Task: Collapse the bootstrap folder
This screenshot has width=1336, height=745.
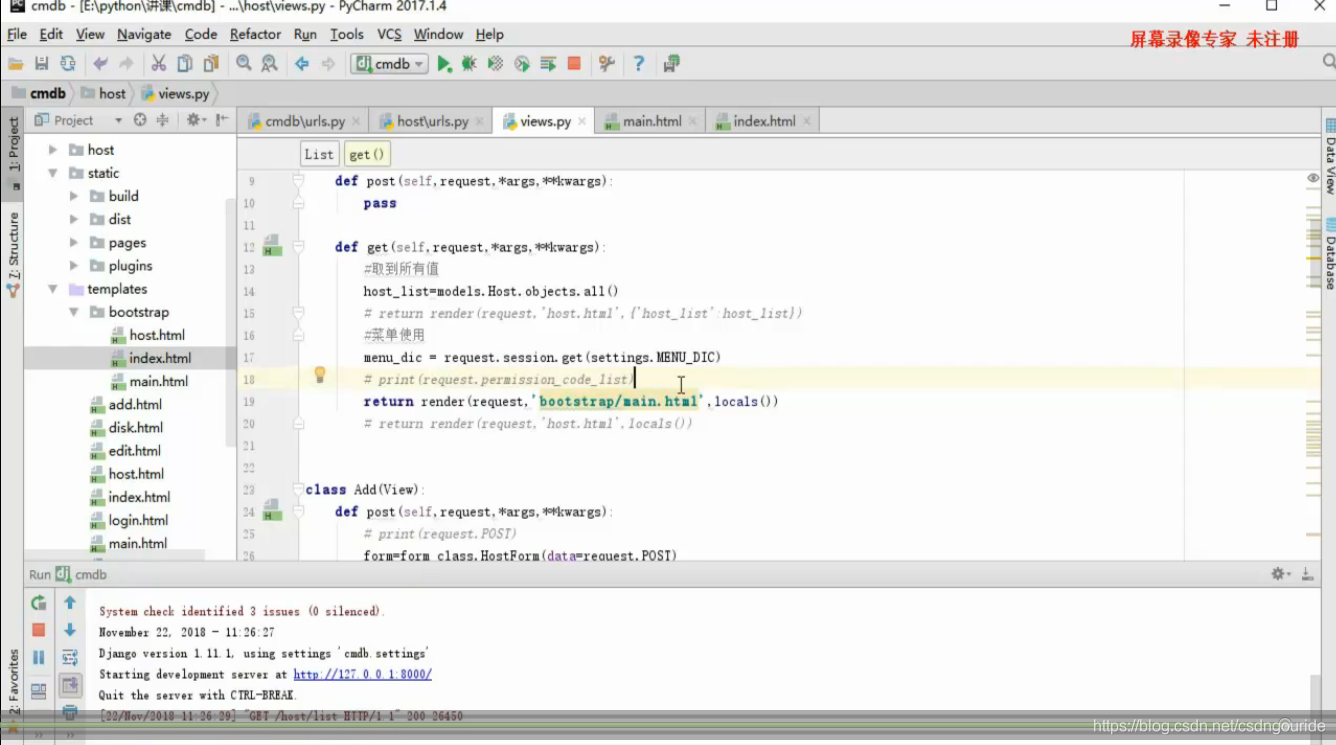Action: [74, 312]
